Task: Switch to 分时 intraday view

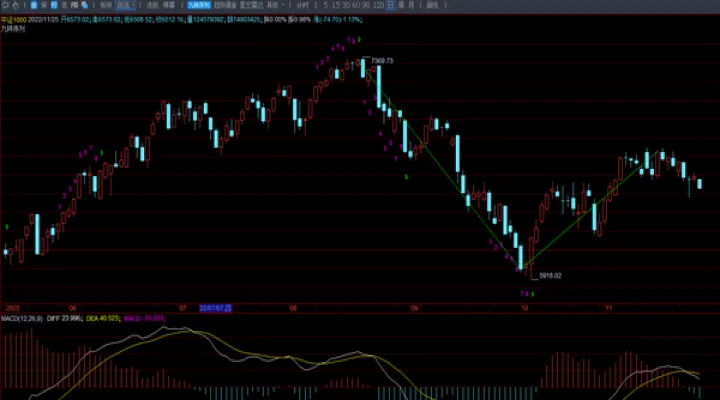Action: tap(302, 5)
